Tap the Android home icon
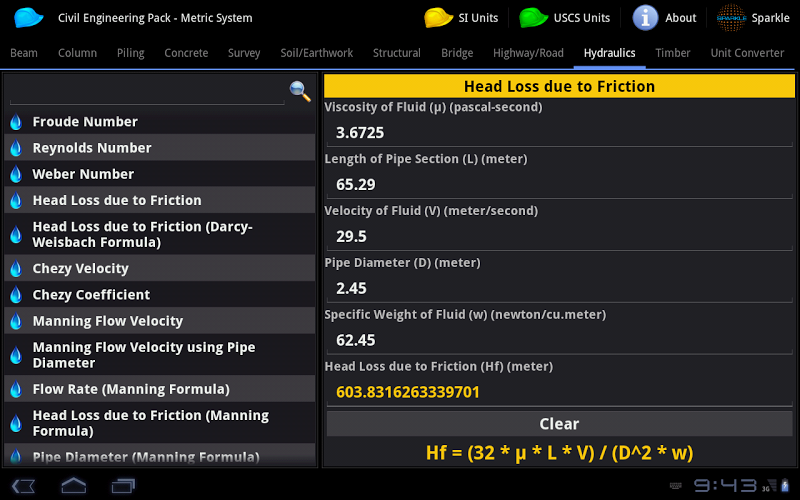 74,486
